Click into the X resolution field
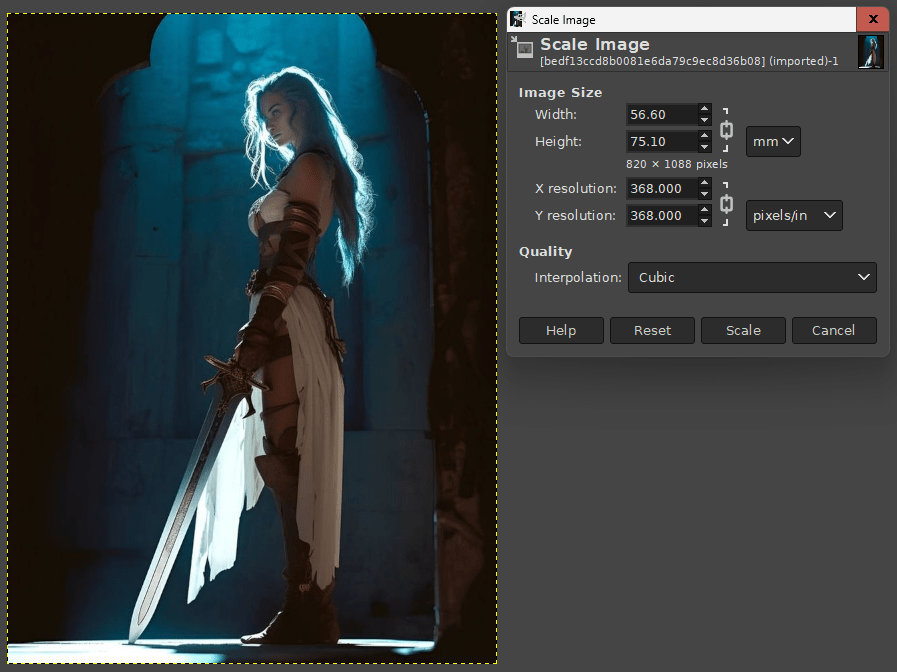This screenshot has width=897, height=672. (661, 189)
